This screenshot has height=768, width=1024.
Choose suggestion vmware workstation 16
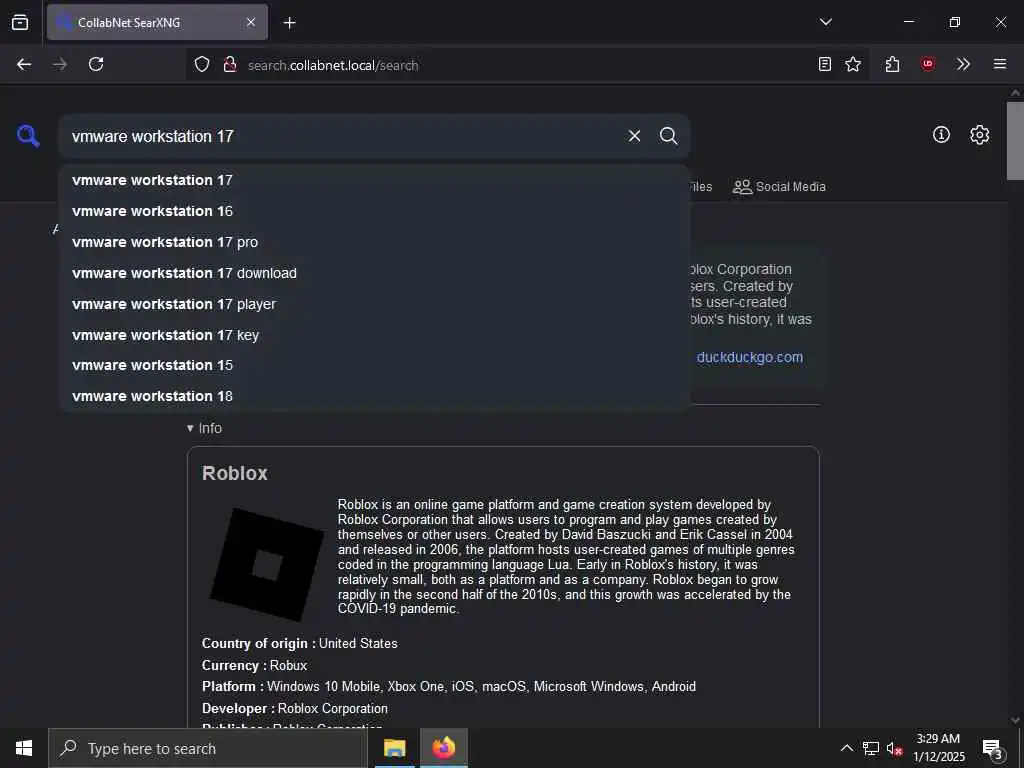(x=374, y=211)
